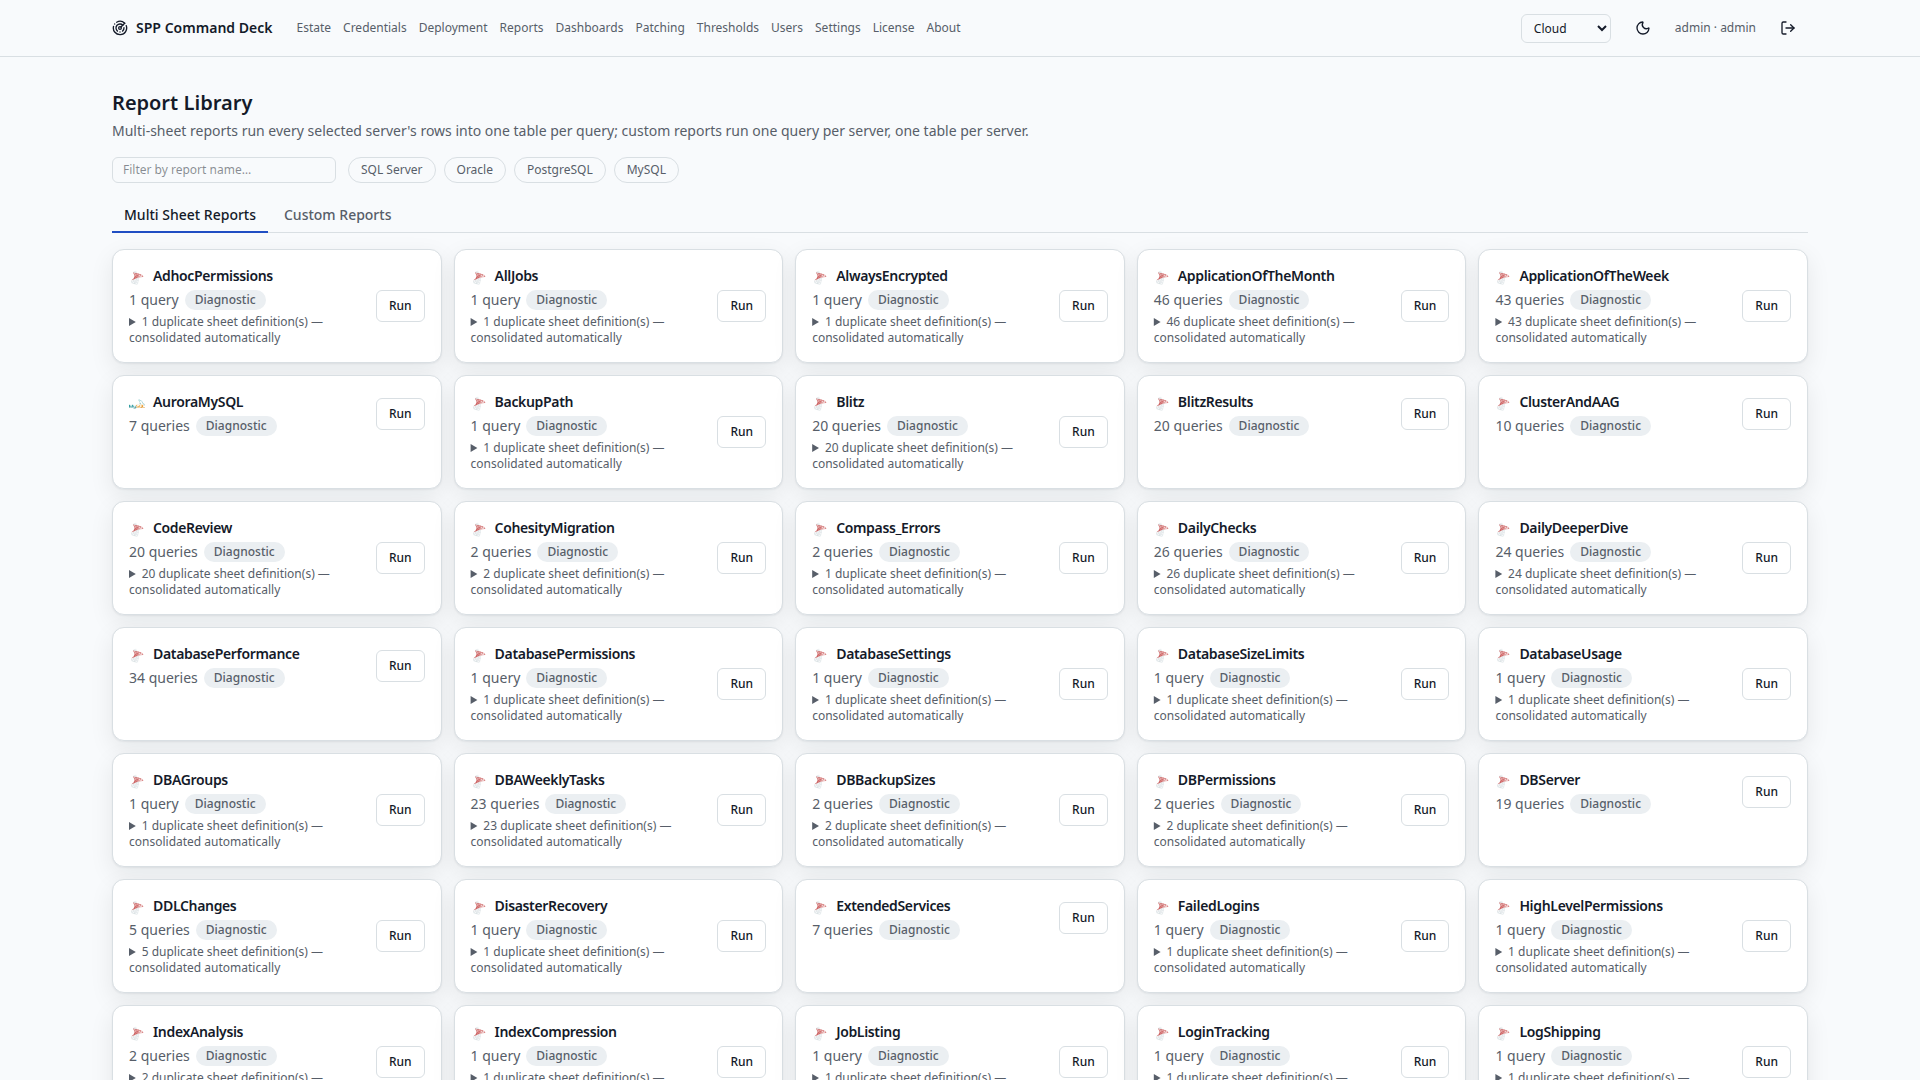Click the AuroraMySQL database icon

coord(137,403)
